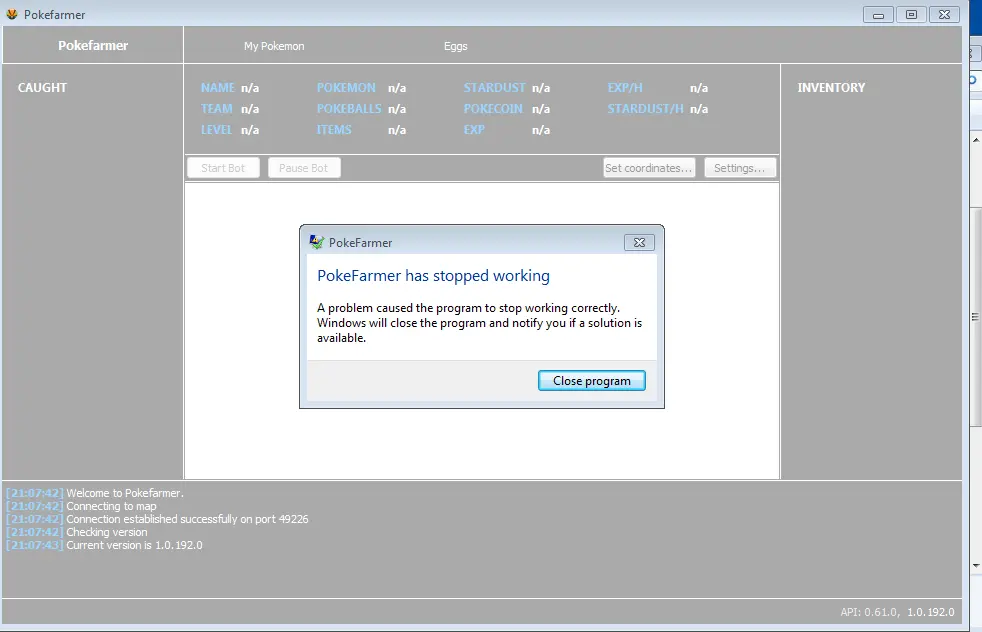
Task: Click the STARDUST/H stat label
Action: coord(645,109)
